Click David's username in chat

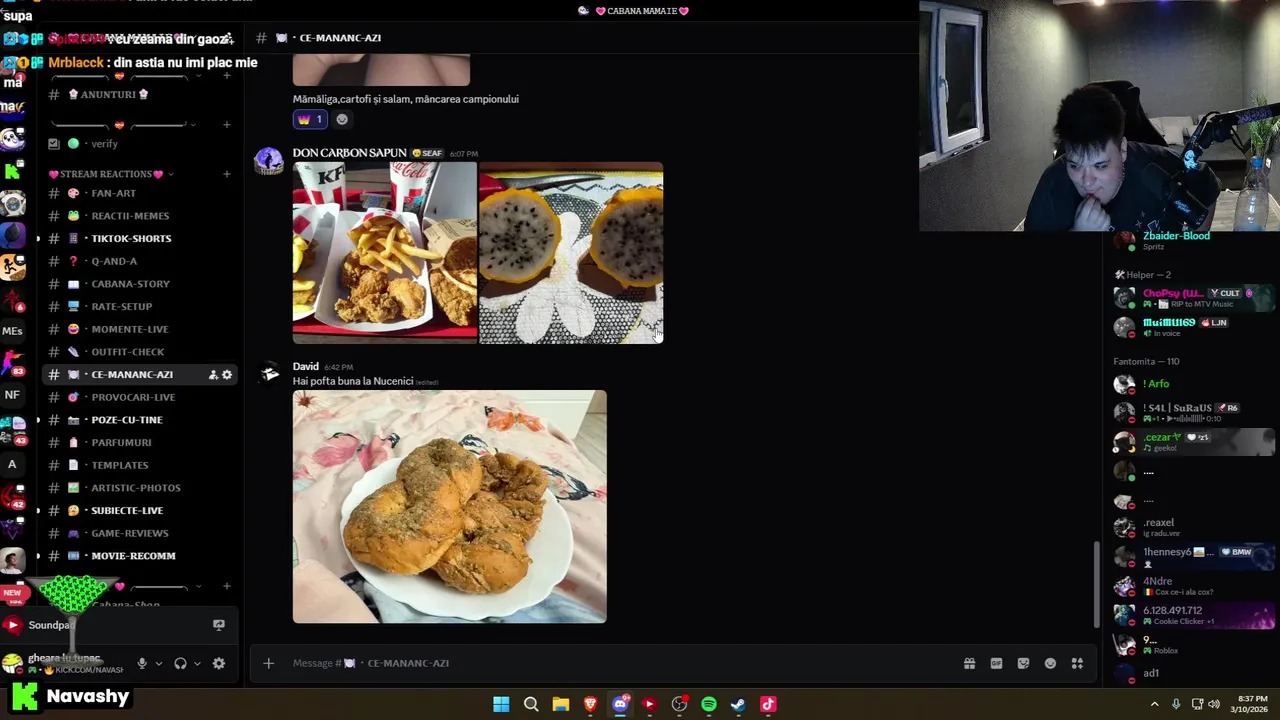click(306, 367)
